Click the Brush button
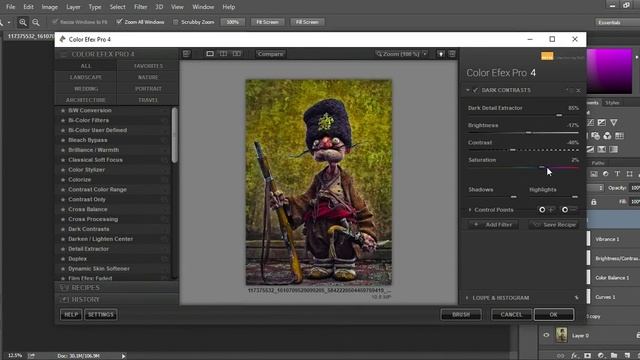Image resolution: width=640 pixels, height=360 pixels. tap(461, 315)
